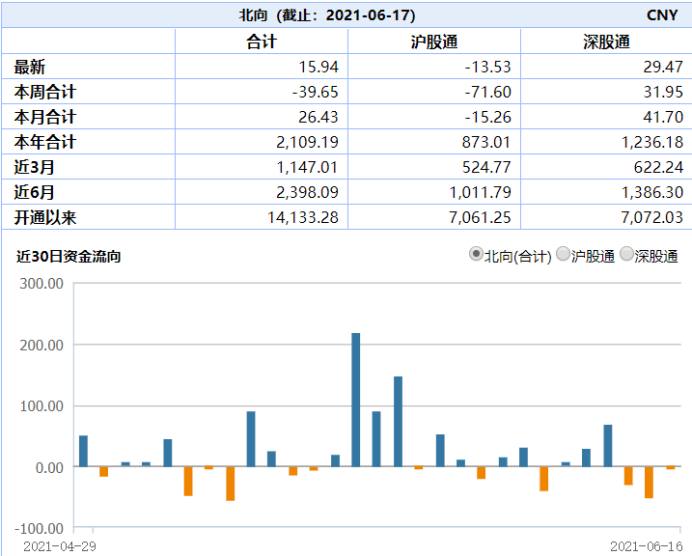692x556 pixels.
Task: Click the 14,133.28 total value cell
Action: coord(303,217)
